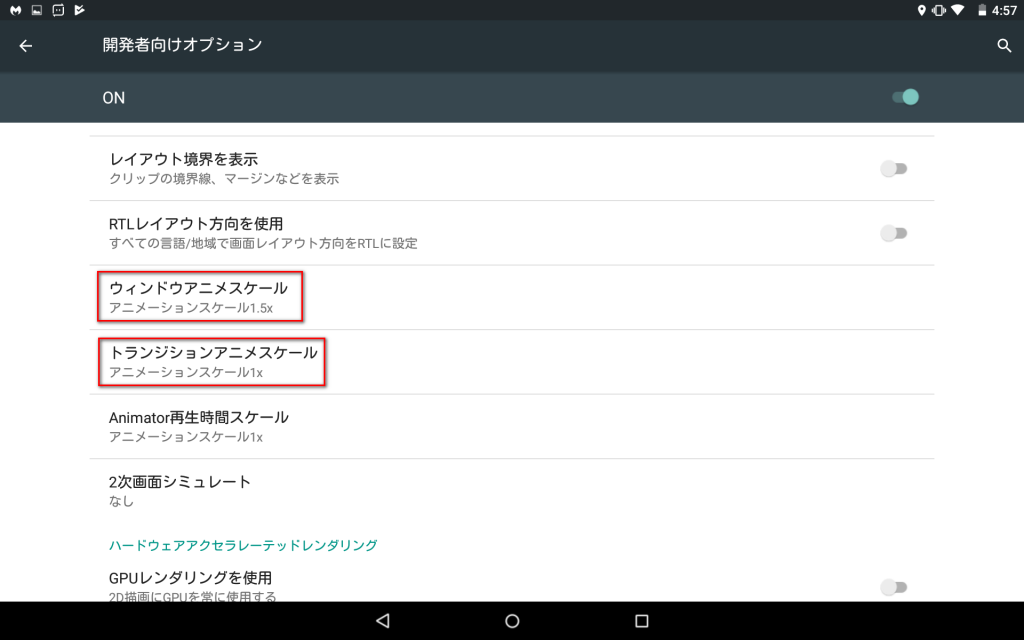
Task: Tap the back arrow in the app bar
Action: click(26, 46)
